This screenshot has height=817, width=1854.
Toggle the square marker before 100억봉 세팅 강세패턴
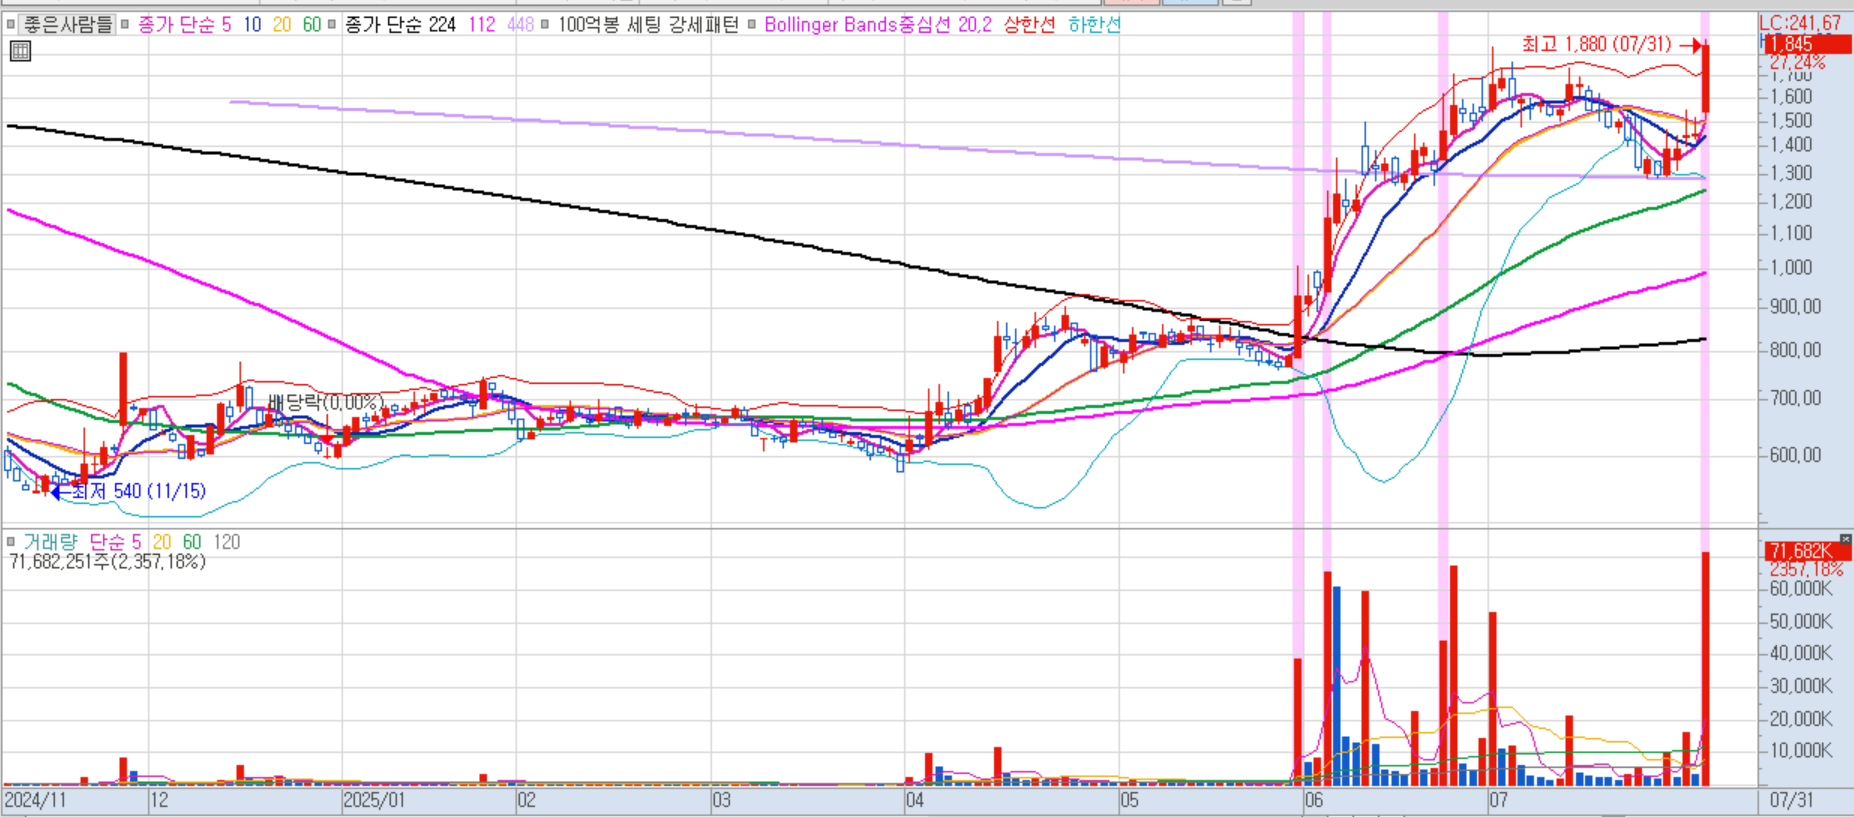[545, 24]
